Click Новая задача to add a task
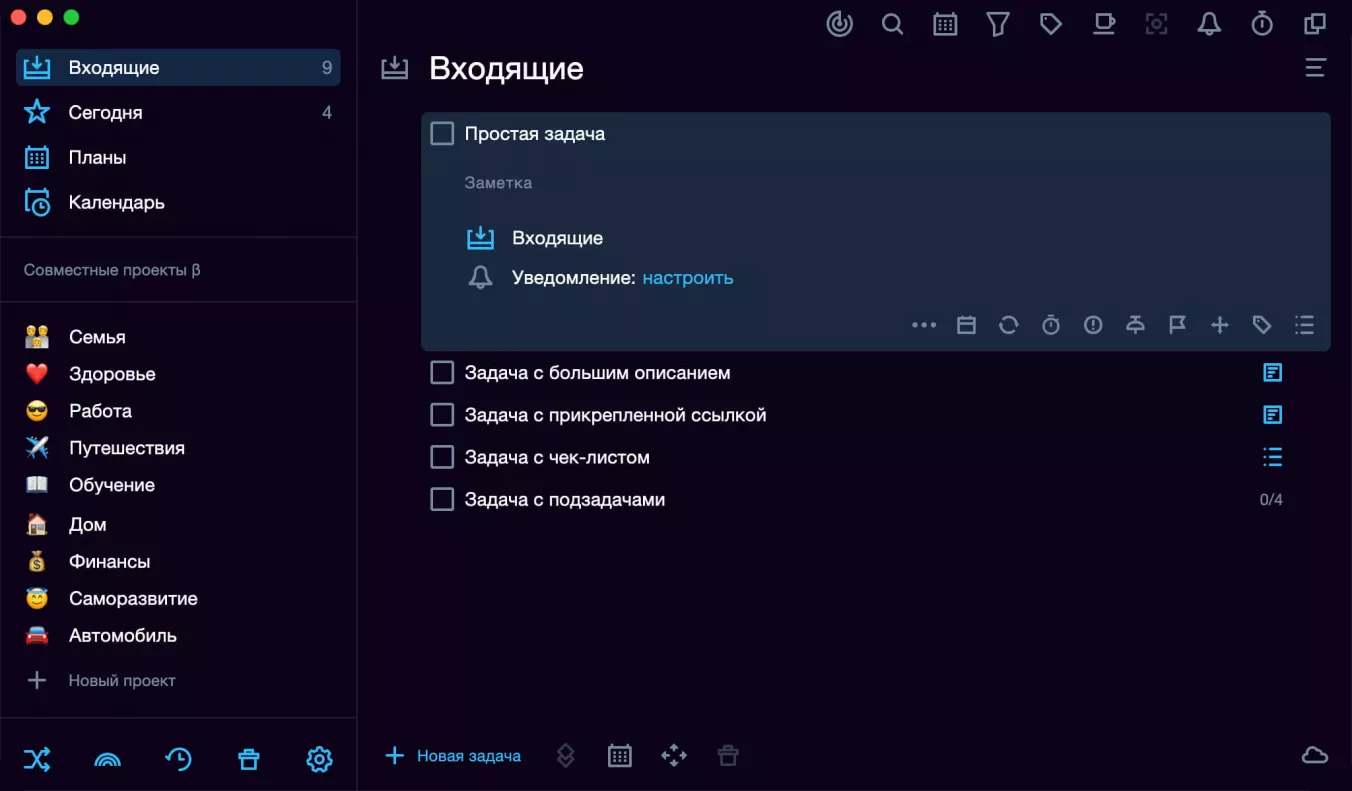 (x=453, y=756)
